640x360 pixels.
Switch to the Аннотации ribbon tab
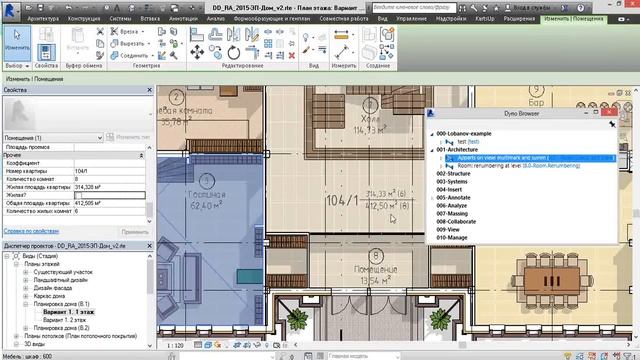[x=183, y=19]
